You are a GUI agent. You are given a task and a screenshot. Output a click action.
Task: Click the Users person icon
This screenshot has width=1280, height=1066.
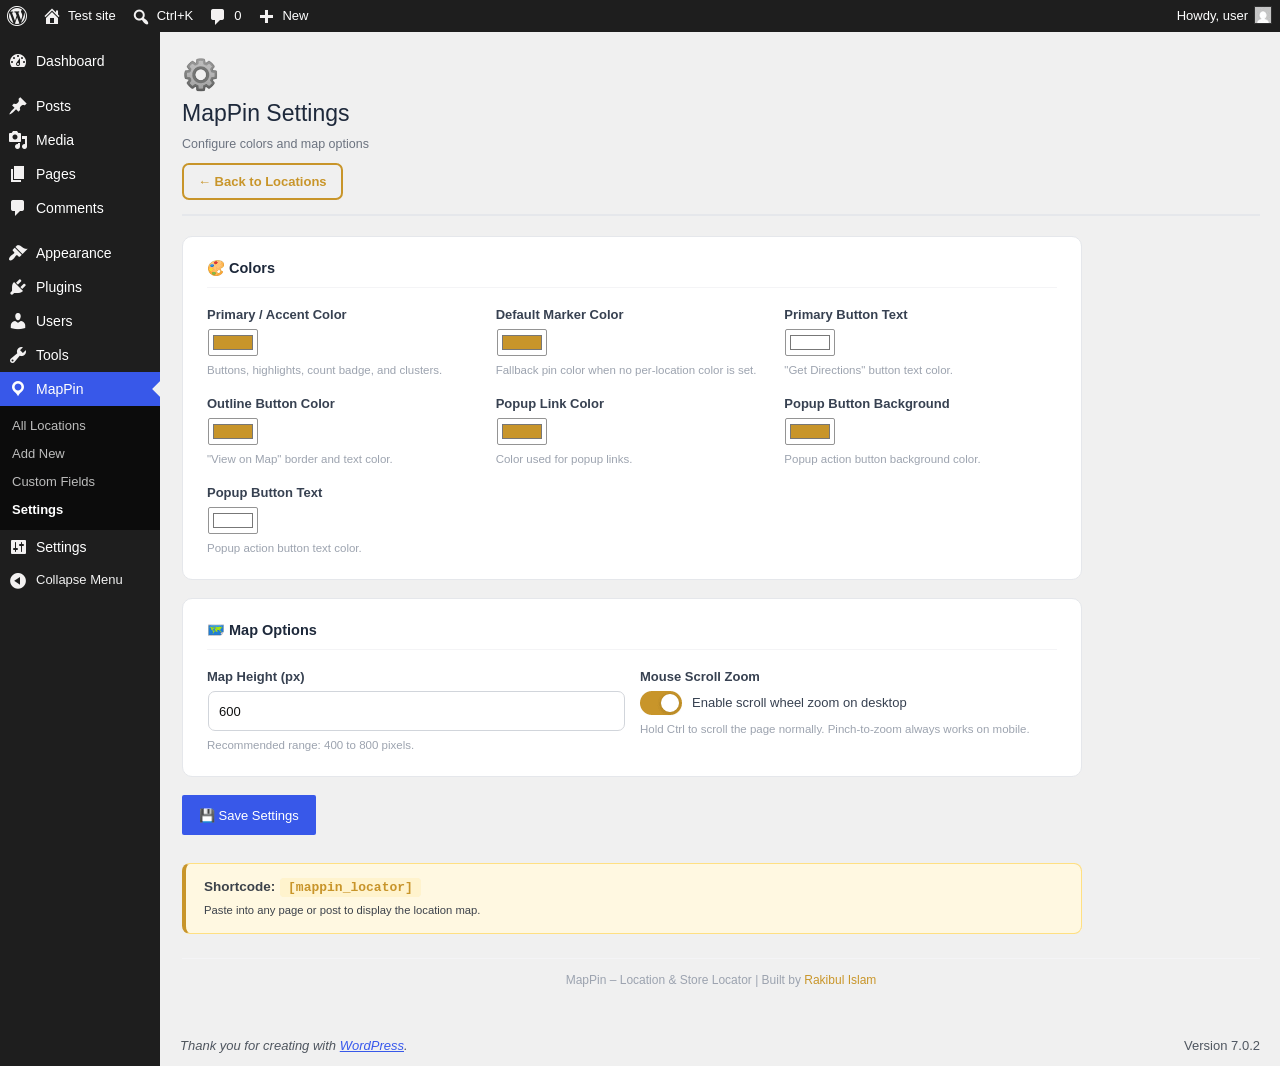click(x=18, y=321)
